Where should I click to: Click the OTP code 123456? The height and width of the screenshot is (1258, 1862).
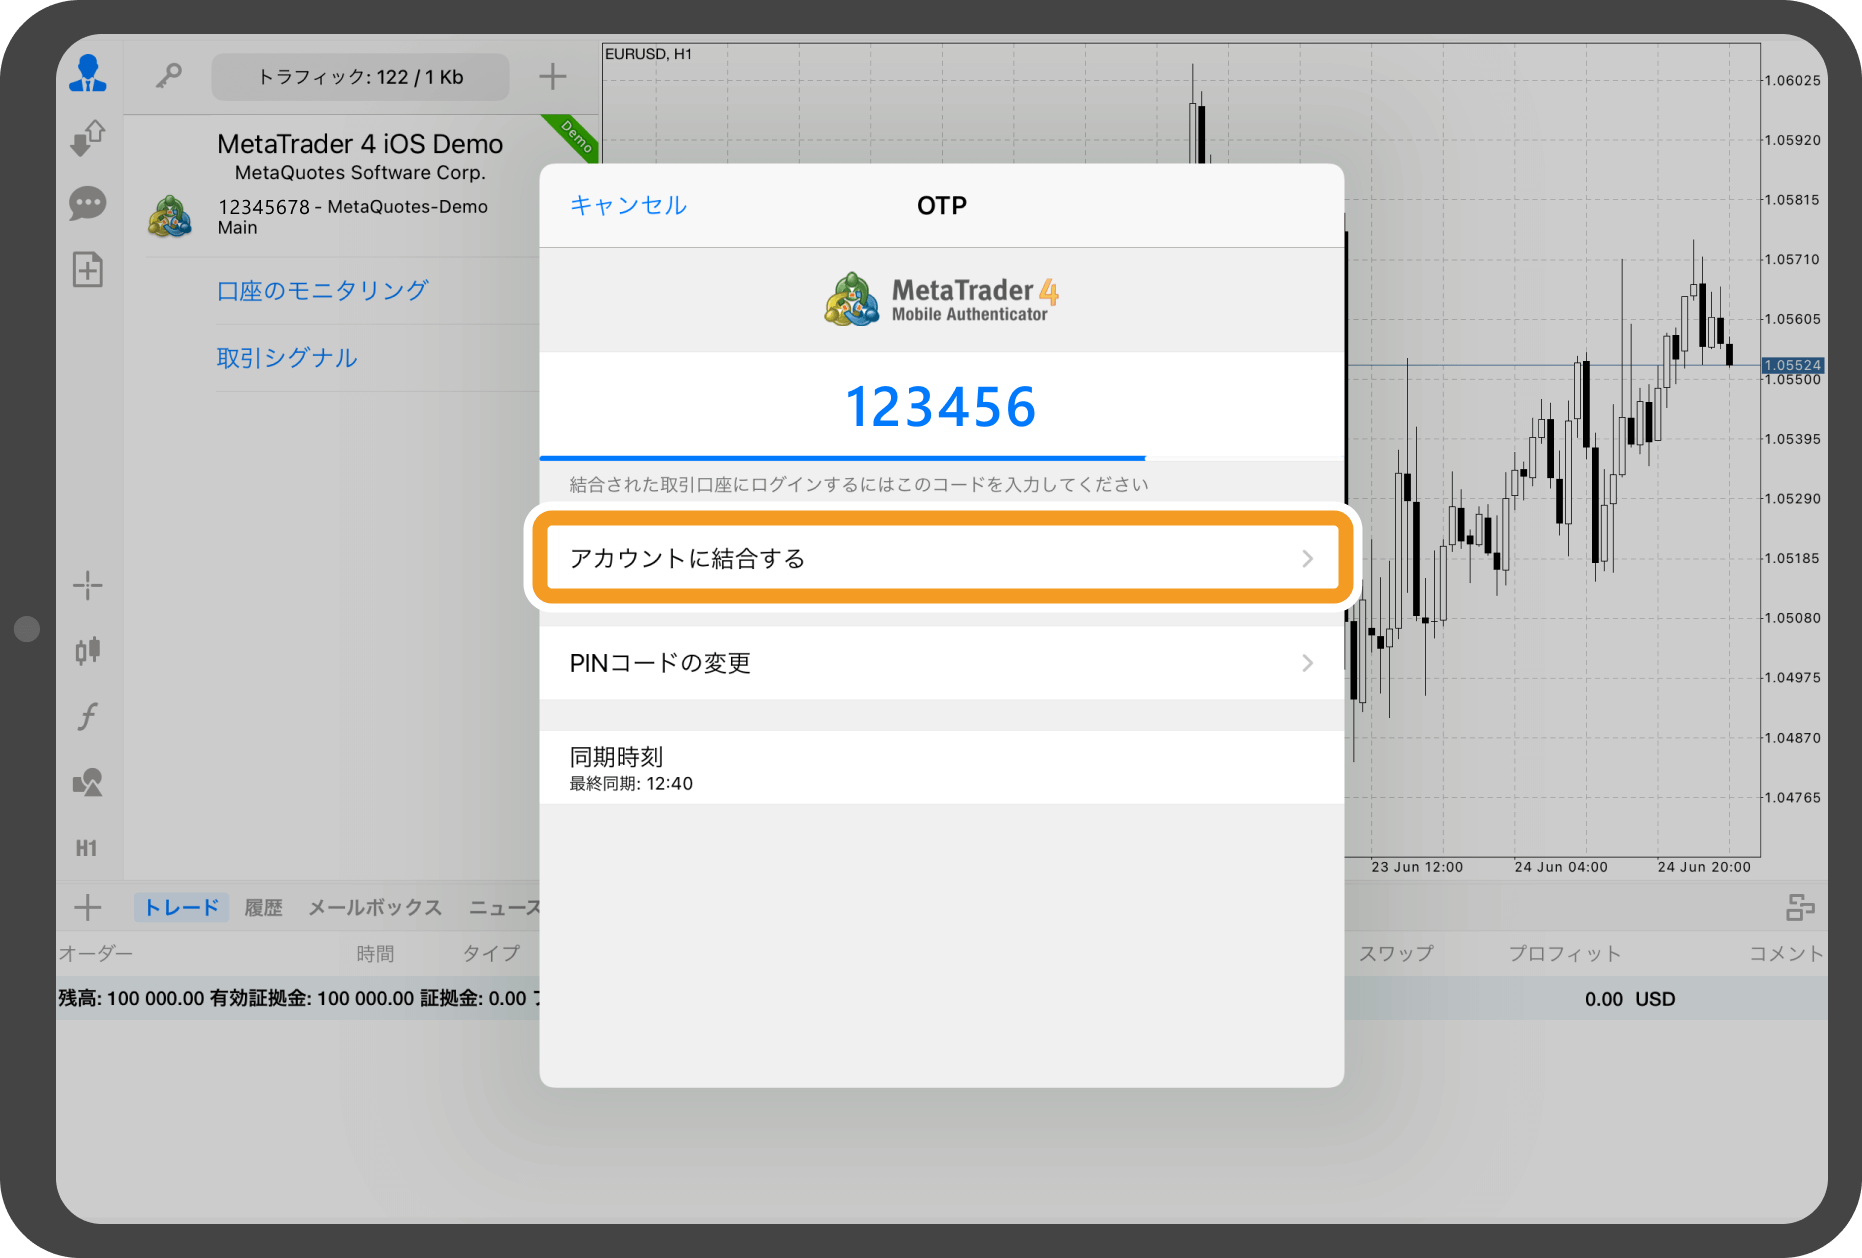(941, 407)
